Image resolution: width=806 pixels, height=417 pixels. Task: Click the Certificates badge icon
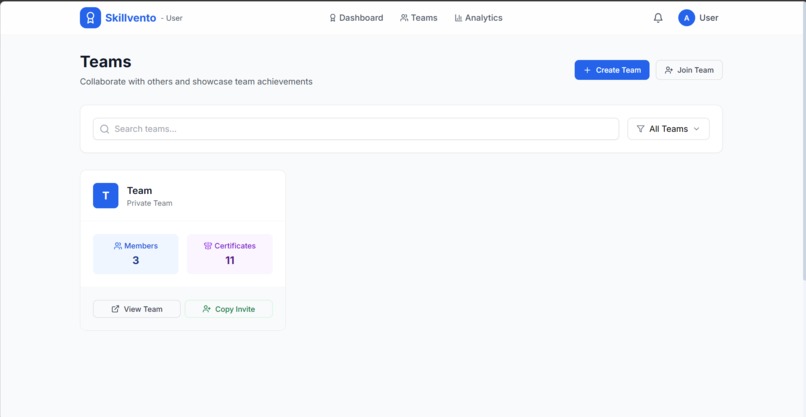[x=208, y=246]
